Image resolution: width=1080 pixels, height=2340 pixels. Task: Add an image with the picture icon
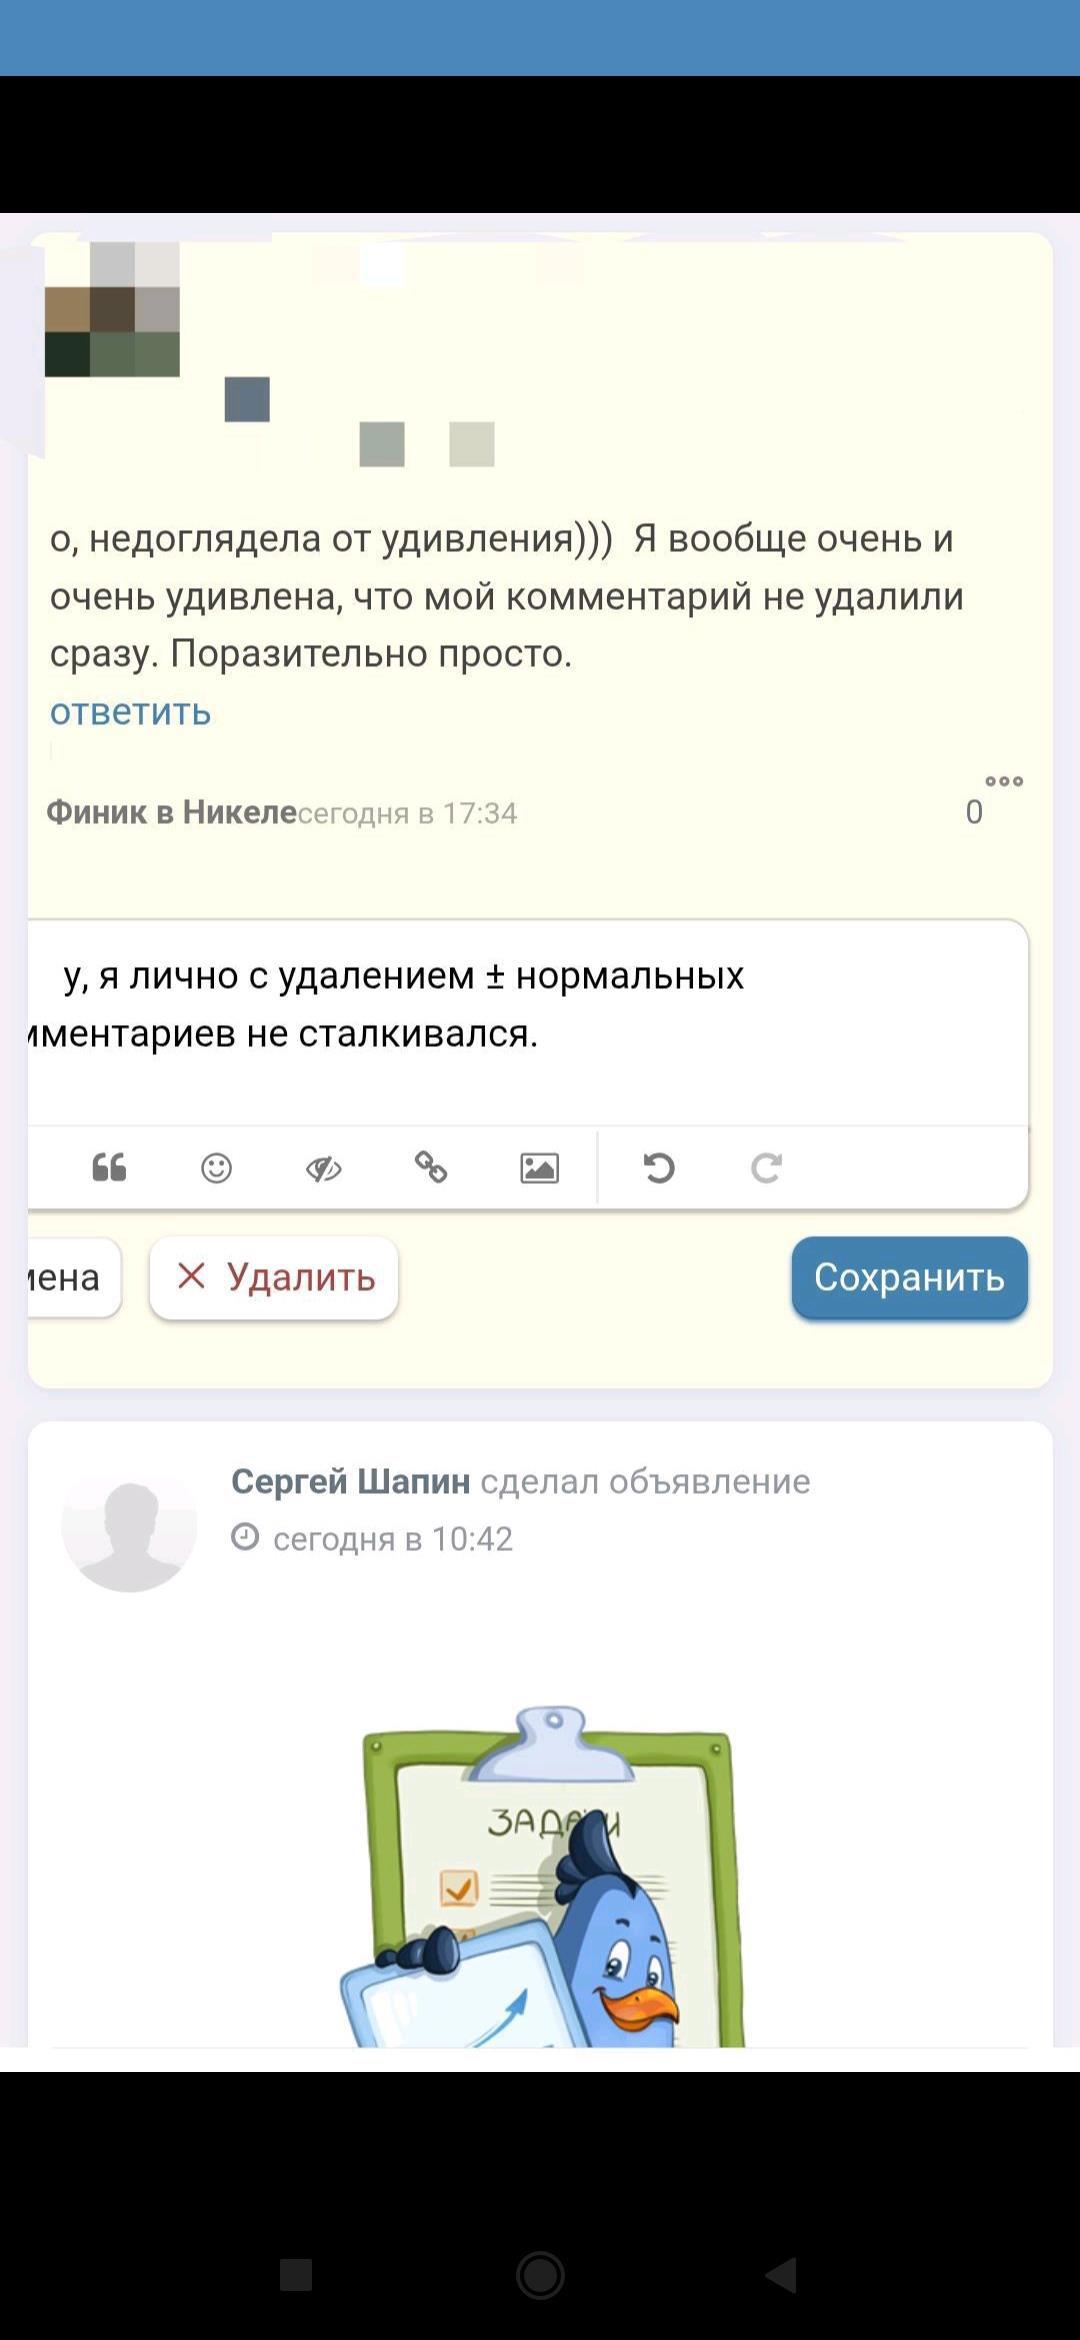[539, 1167]
